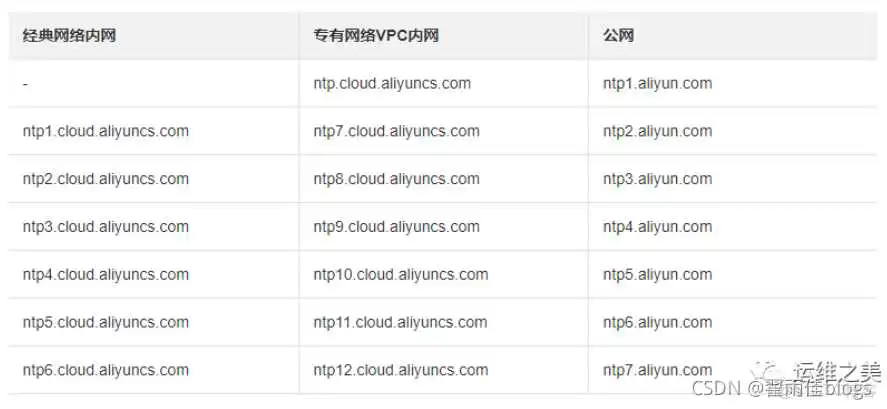
Task: Click ntp6.aliyun.com public address
Action: (x=657, y=322)
